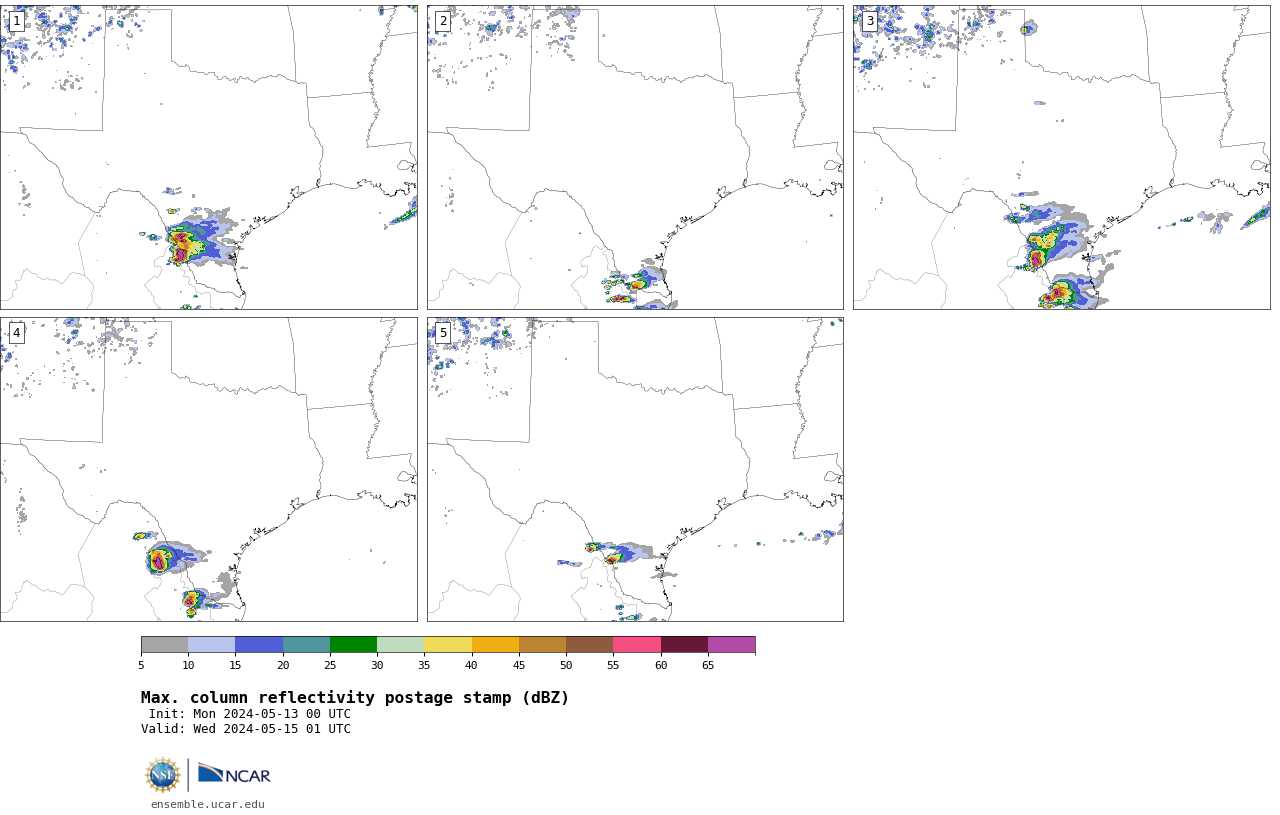Click the ensemble.ucar.edu text
The width and height of the screenshot is (1280, 815).
208,804
